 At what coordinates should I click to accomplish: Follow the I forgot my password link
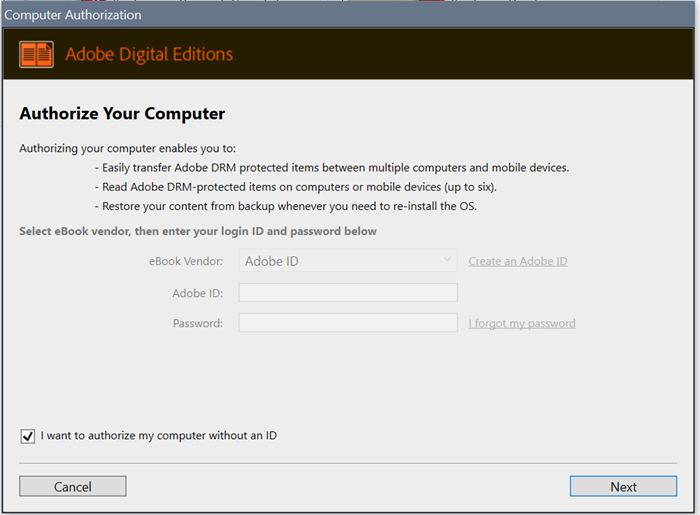522,323
